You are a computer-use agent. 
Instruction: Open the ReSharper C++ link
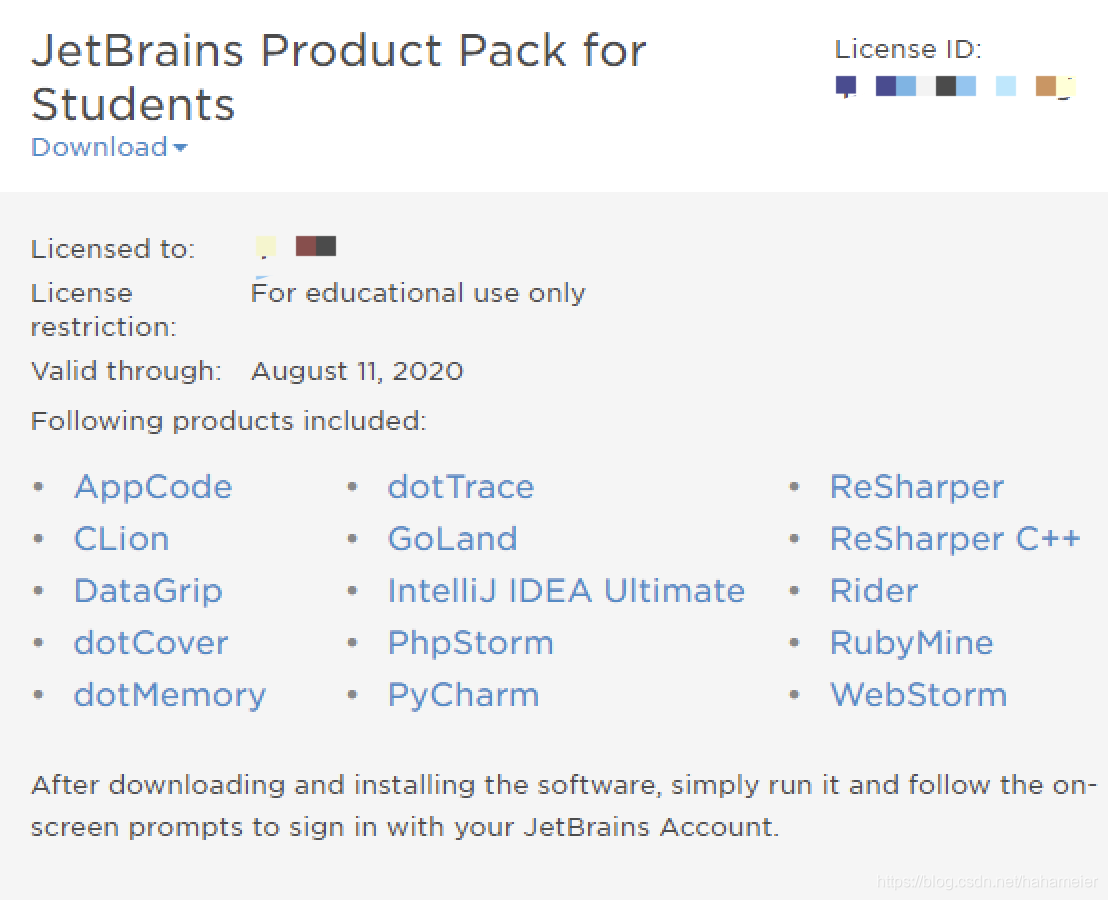pyautogui.click(x=955, y=539)
